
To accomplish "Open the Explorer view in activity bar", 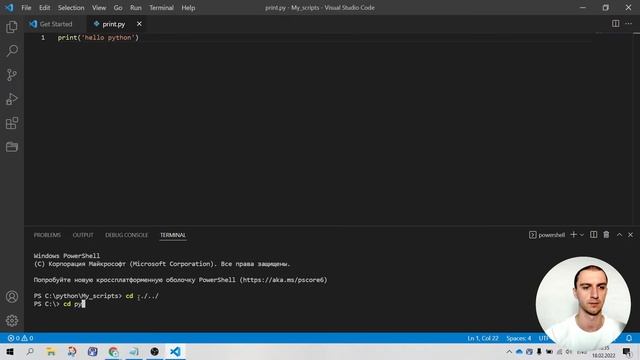I will tap(12, 27).
